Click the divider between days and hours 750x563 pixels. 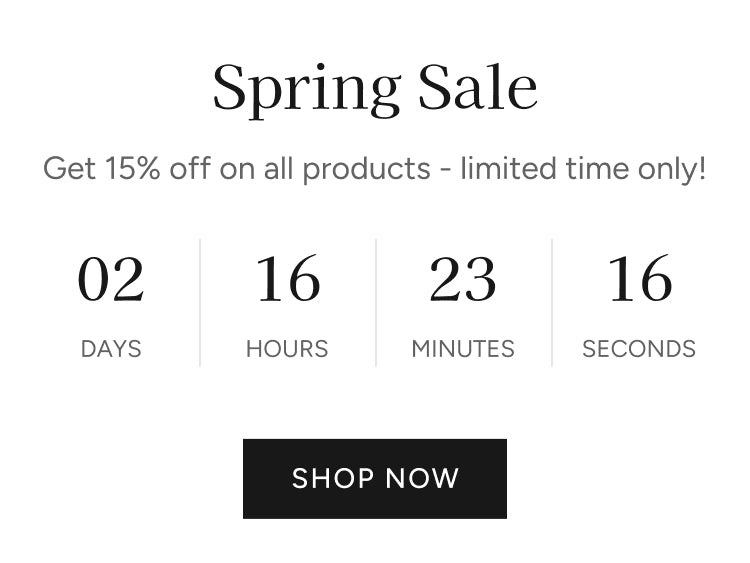[200, 302]
